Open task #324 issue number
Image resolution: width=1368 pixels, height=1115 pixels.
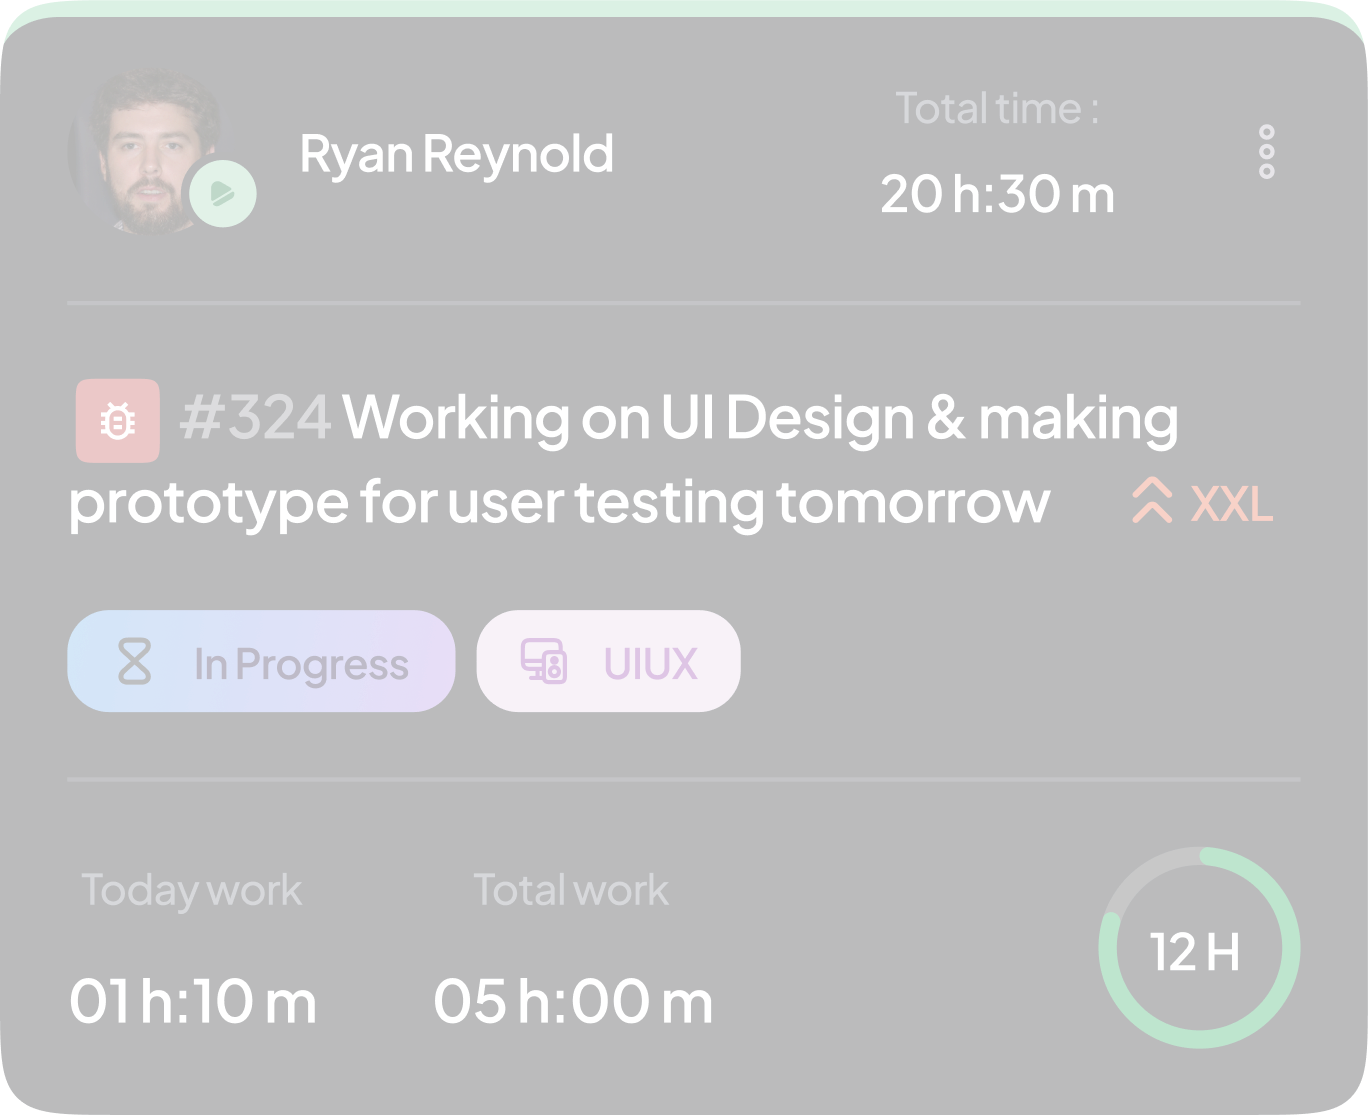tap(255, 417)
